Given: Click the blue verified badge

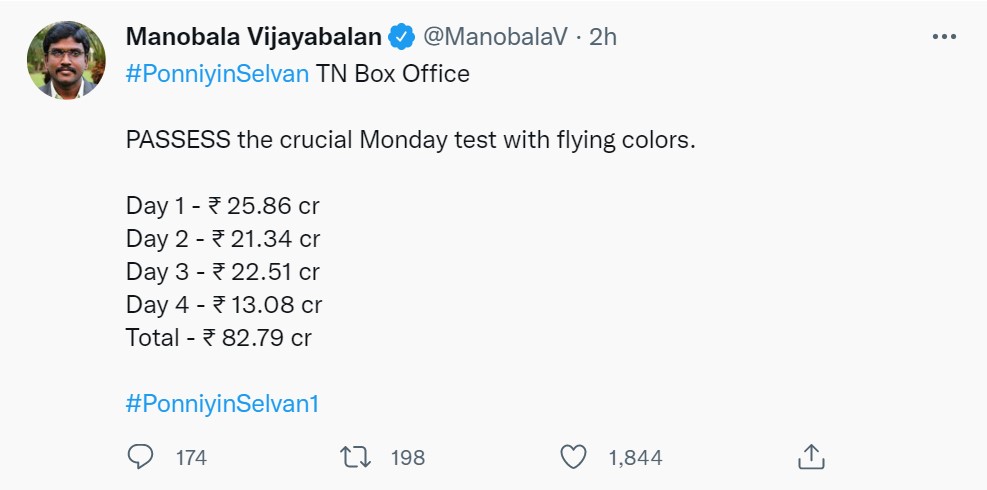Looking at the screenshot, I should [x=402, y=38].
